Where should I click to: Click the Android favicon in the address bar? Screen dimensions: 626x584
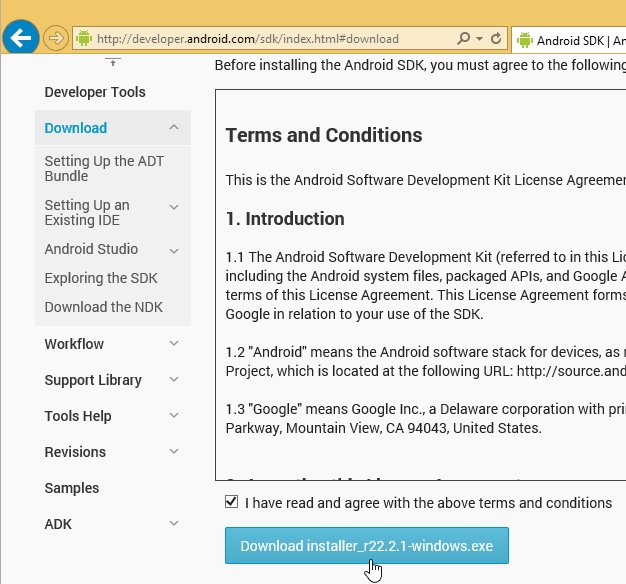tap(84, 38)
